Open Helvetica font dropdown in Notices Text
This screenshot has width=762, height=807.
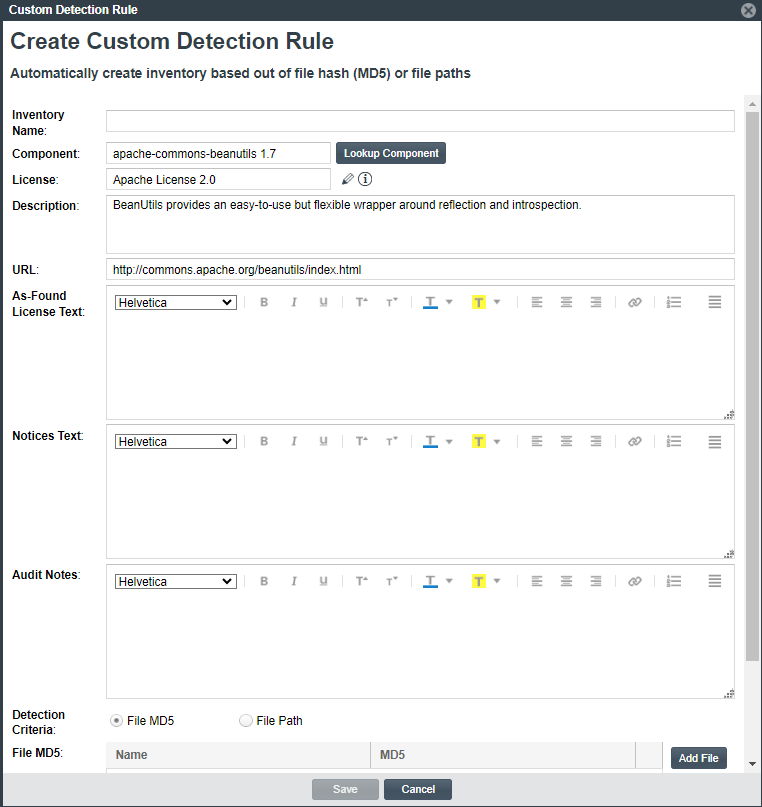tap(176, 441)
